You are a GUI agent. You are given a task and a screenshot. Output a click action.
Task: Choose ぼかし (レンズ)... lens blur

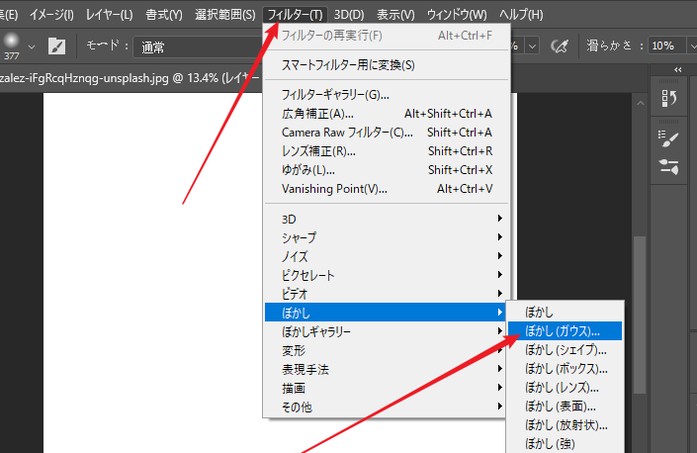pyautogui.click(x=565, y=387)
